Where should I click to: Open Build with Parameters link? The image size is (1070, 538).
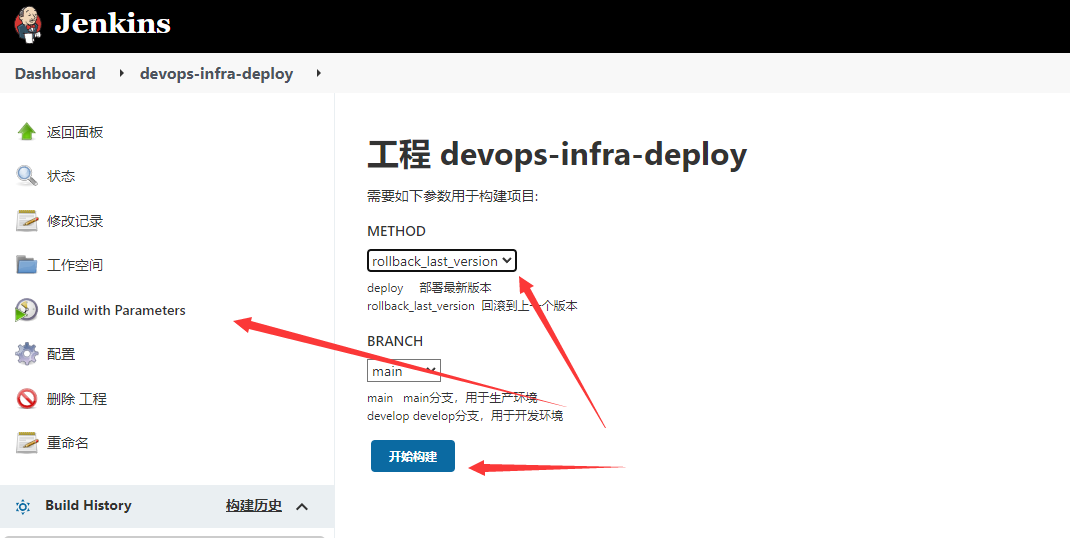click(x=116, y=310)
